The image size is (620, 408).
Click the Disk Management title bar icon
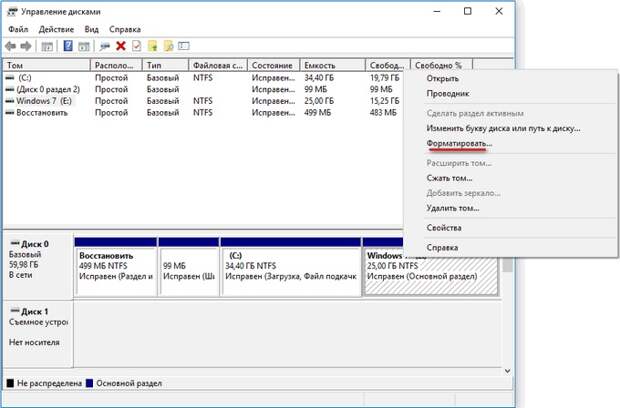[x=13, y=11]
